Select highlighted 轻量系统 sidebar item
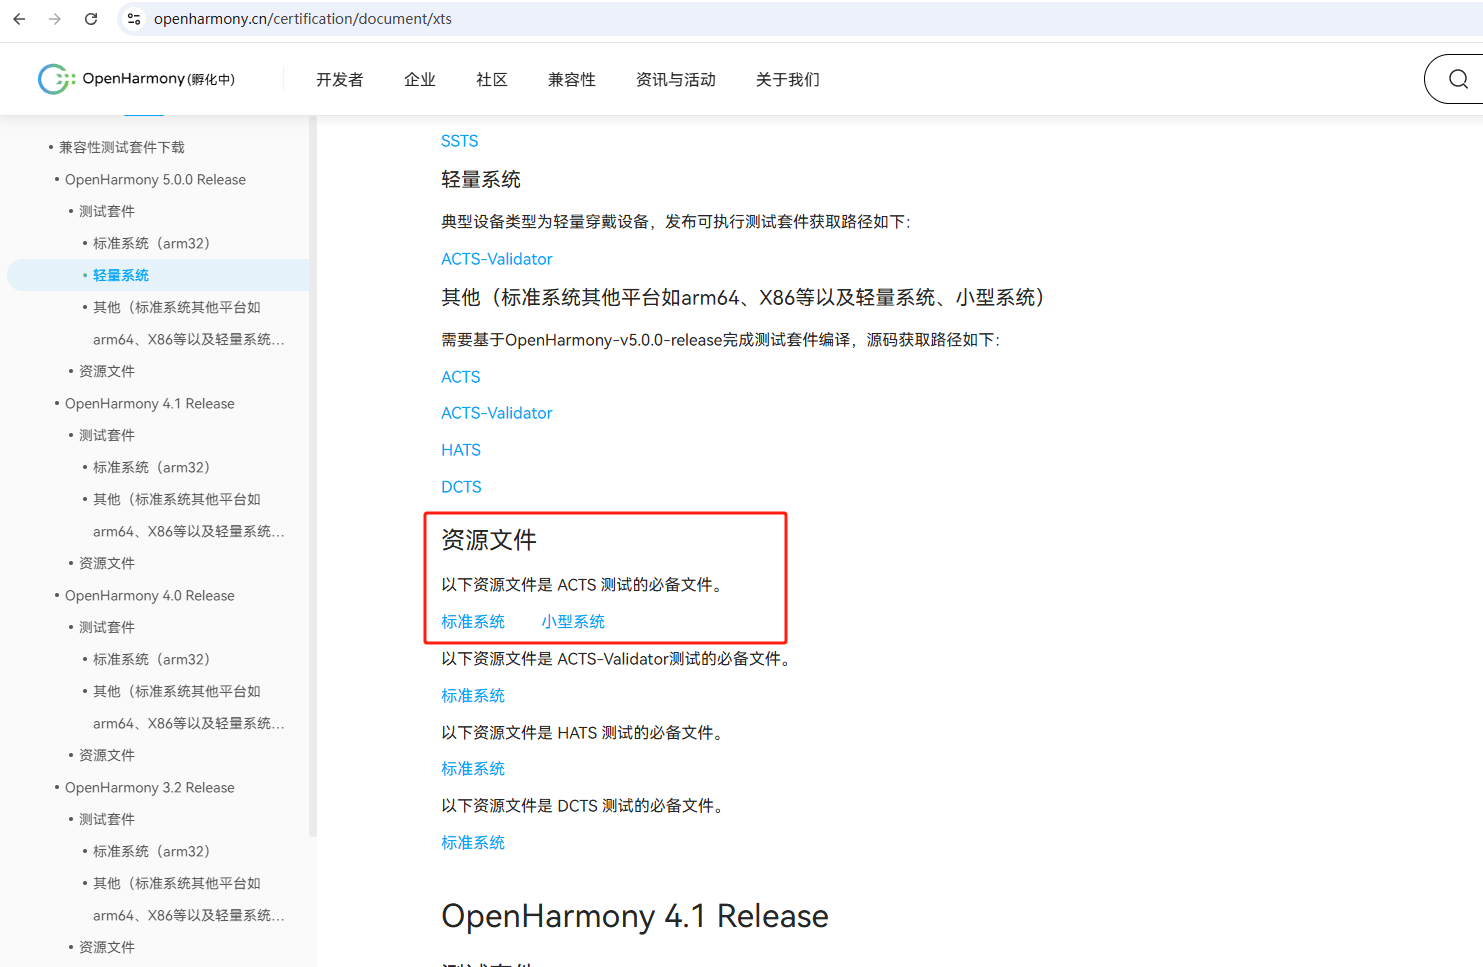The width and height of the screenshot is (1483, 967). [158, 275]
